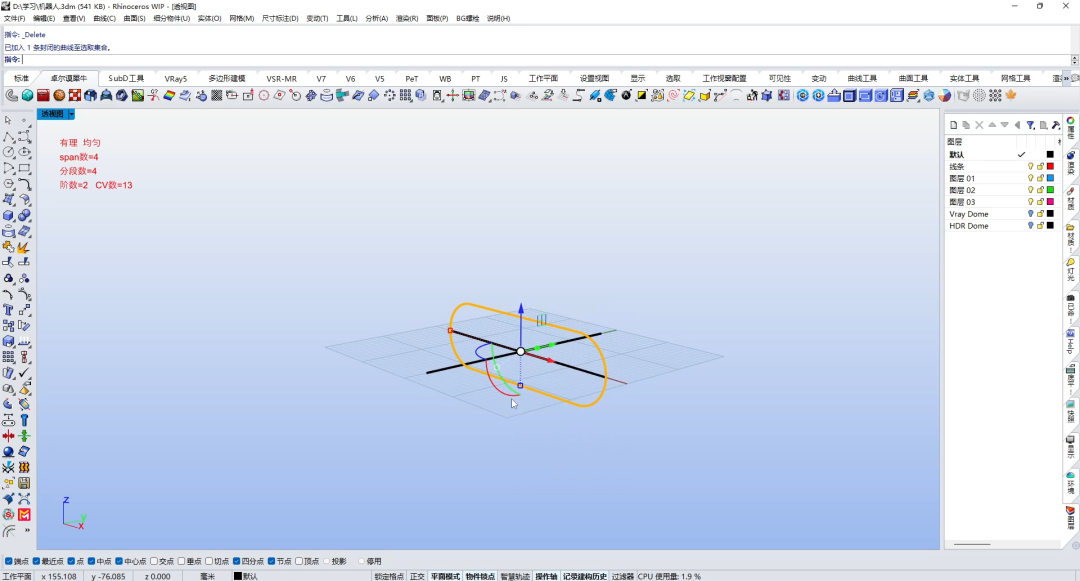The image size is (1080, 581).
Task: Open the 曲线(C) menu
Action: (x=105, y=19)
